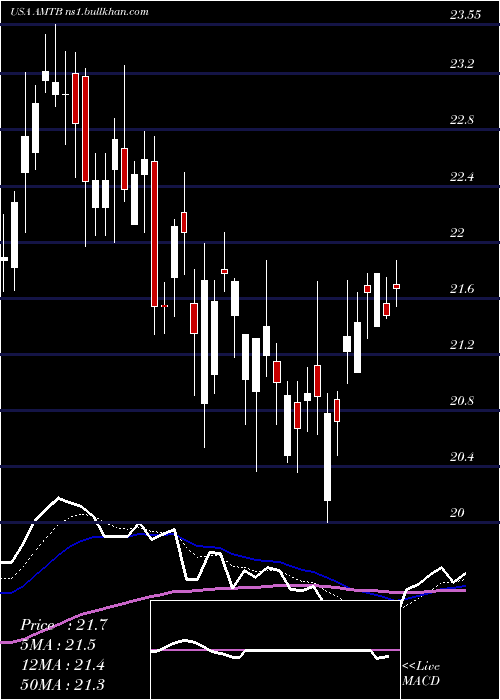Image resolution: width=500 pixels, height=700 pixels.
Task: Click the lowest white candlestick above 20
Action: point(328,457)
